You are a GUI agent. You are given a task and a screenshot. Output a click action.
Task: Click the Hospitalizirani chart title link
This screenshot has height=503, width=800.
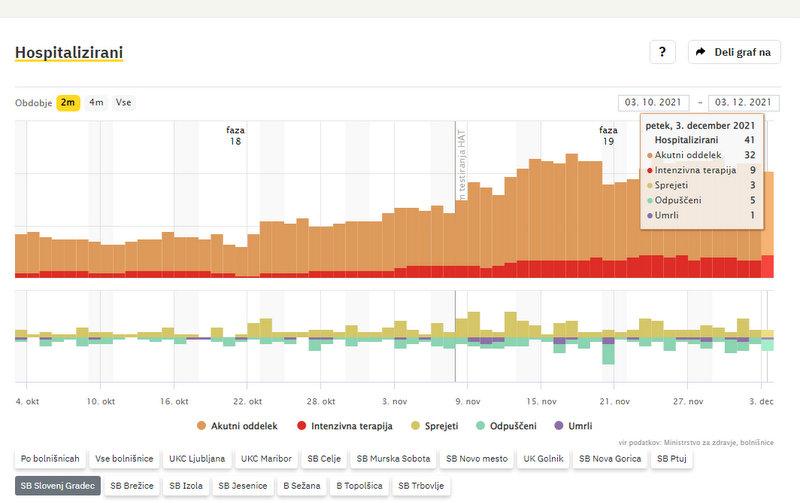point(69,52)
